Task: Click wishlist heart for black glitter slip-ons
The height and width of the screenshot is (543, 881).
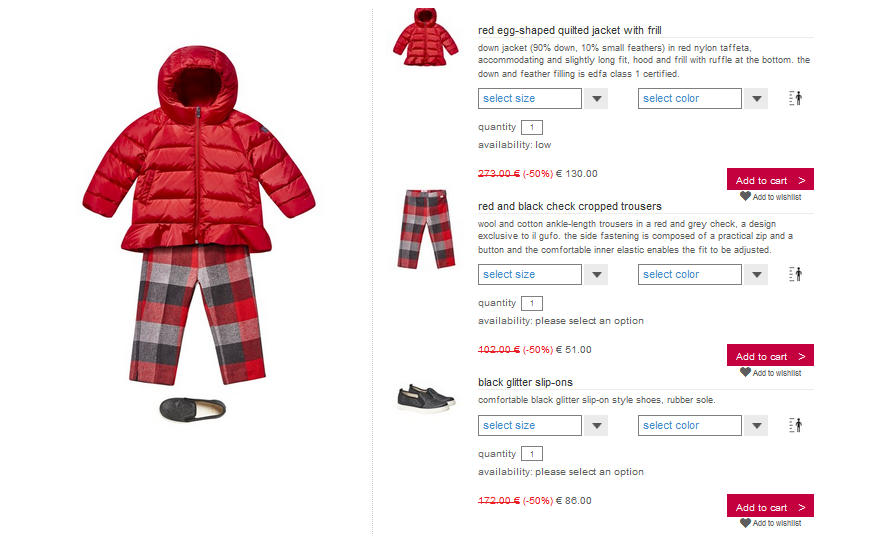Action: coord(745,523)
